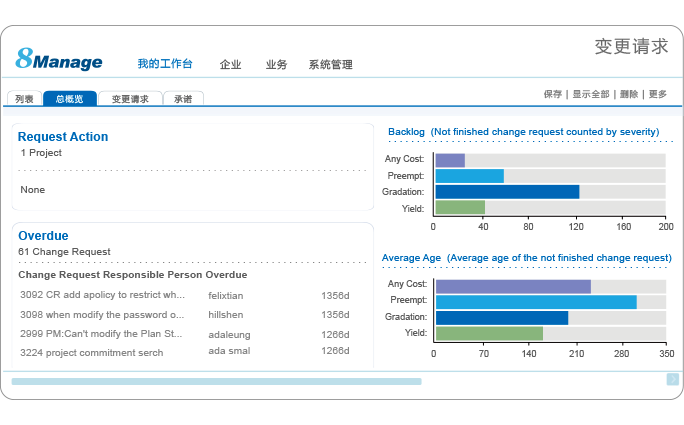Open the 我的工作台 menu
The image size is (684, 425).
(164, 65)
